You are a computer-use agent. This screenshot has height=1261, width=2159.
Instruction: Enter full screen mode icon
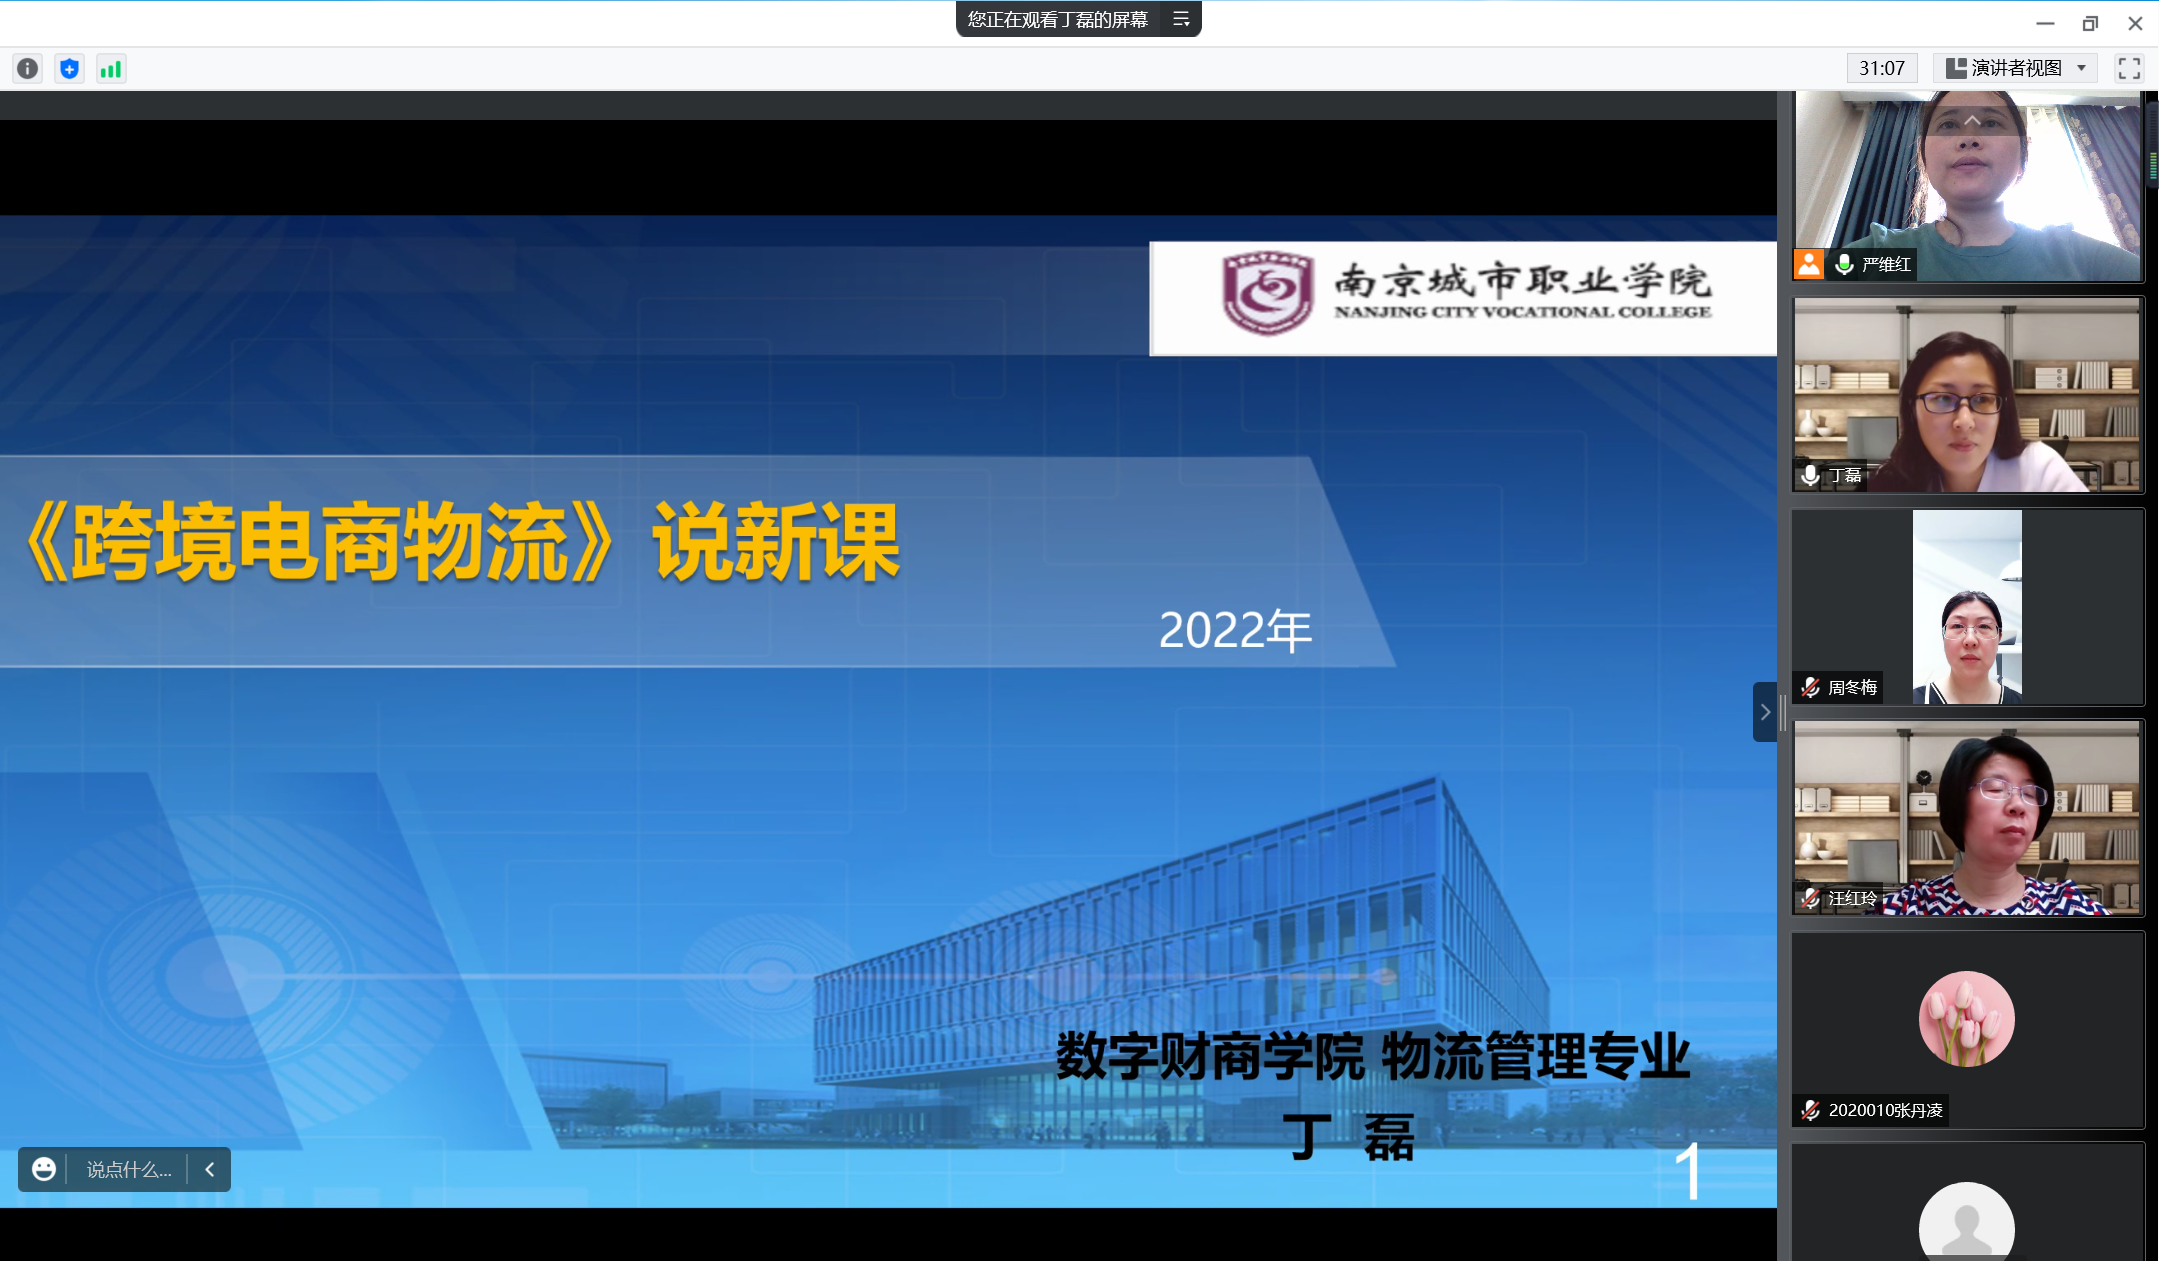(x=2129, y=68)
